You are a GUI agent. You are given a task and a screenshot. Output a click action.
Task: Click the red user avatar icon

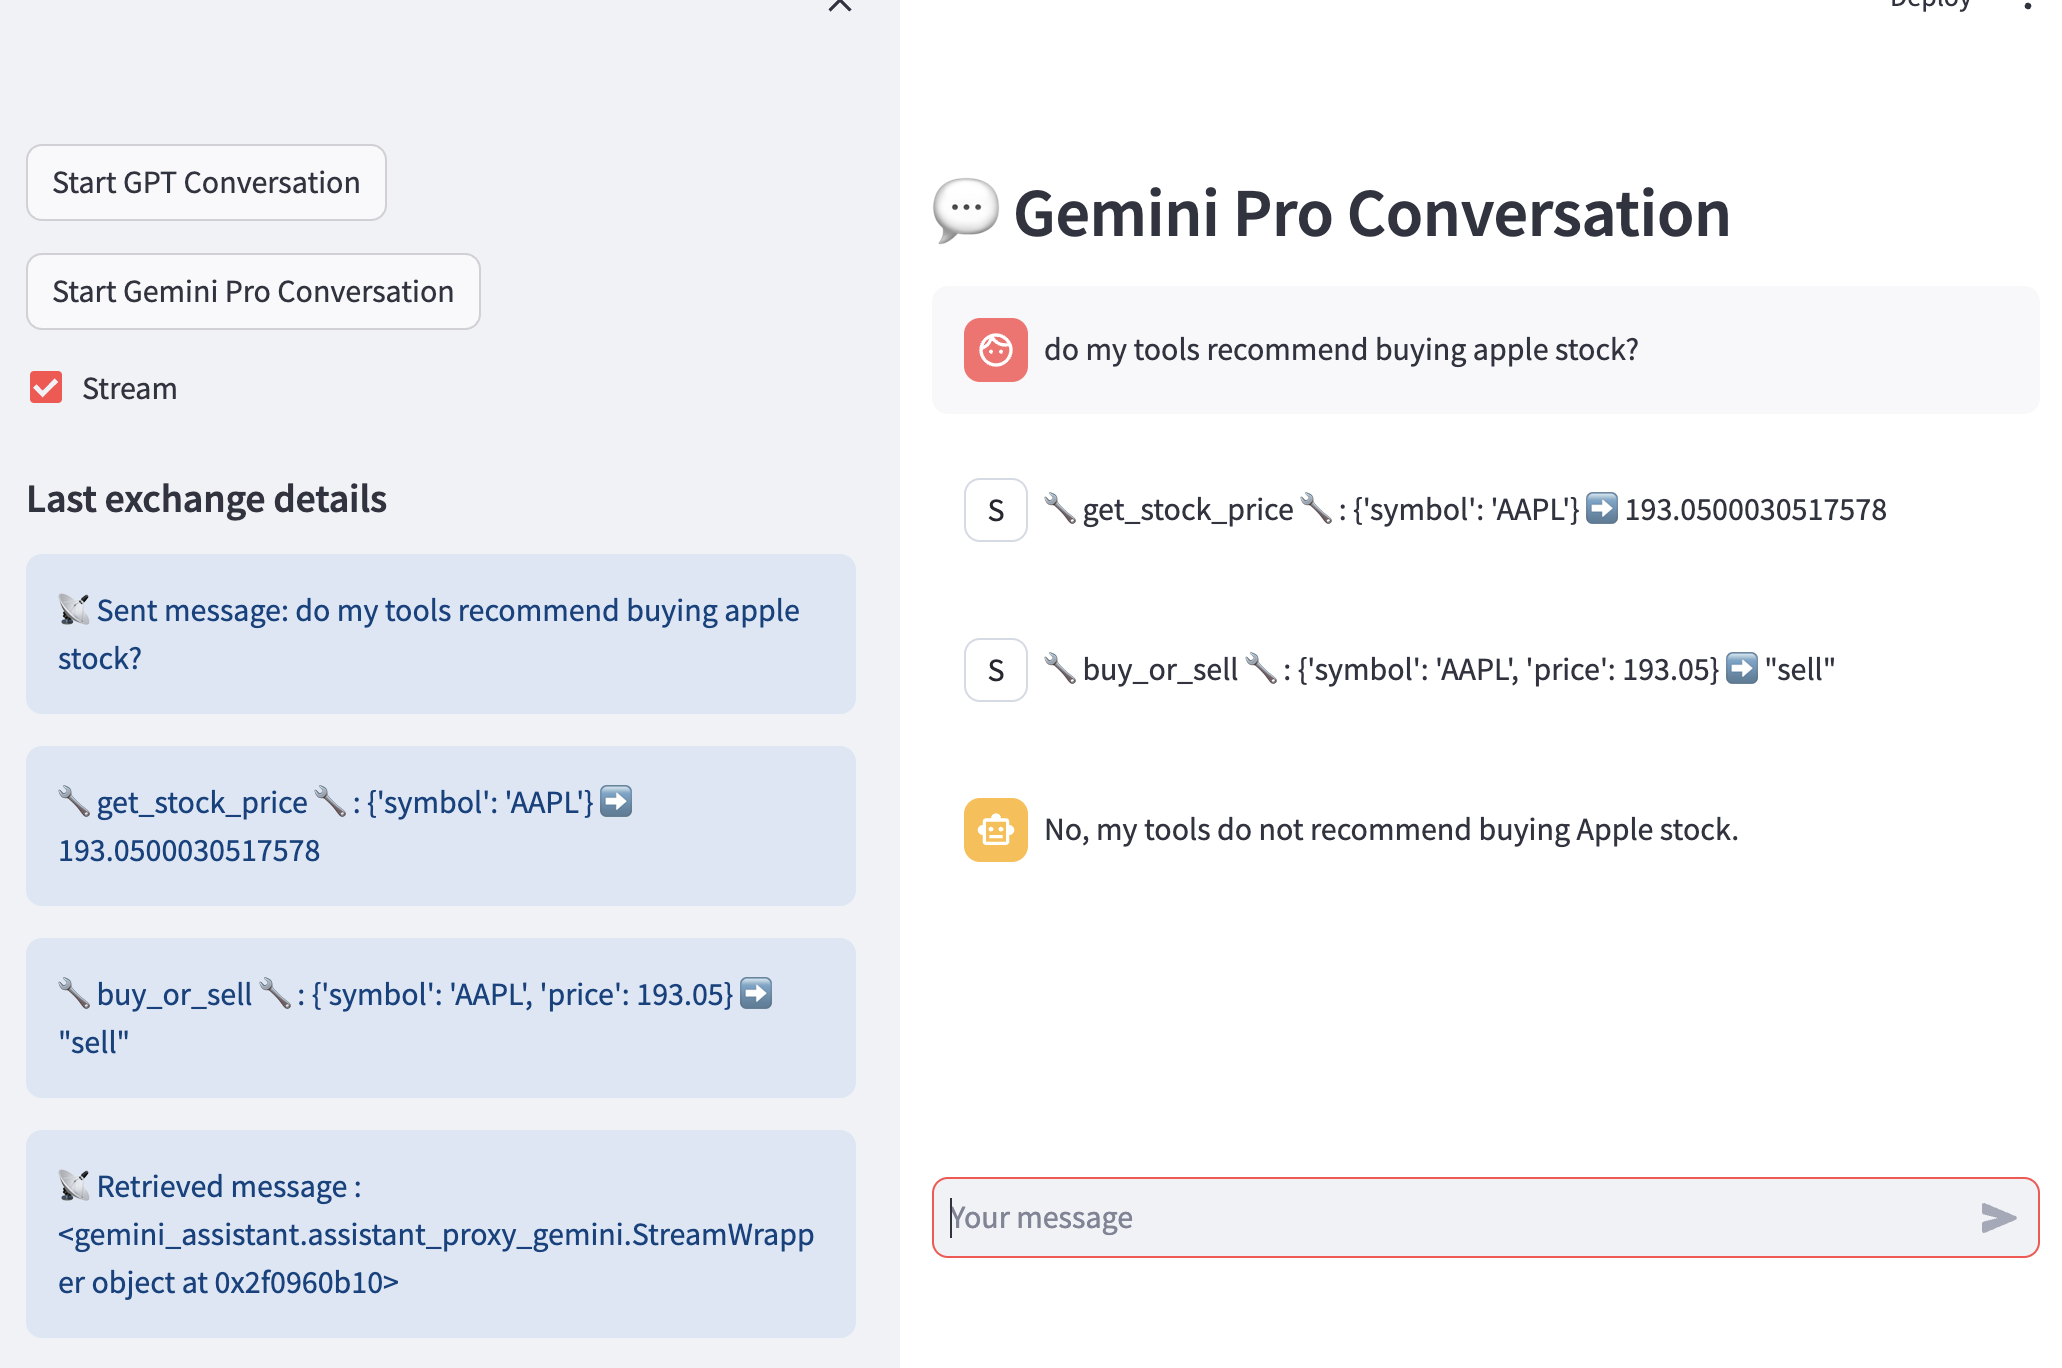pos(995,350)
